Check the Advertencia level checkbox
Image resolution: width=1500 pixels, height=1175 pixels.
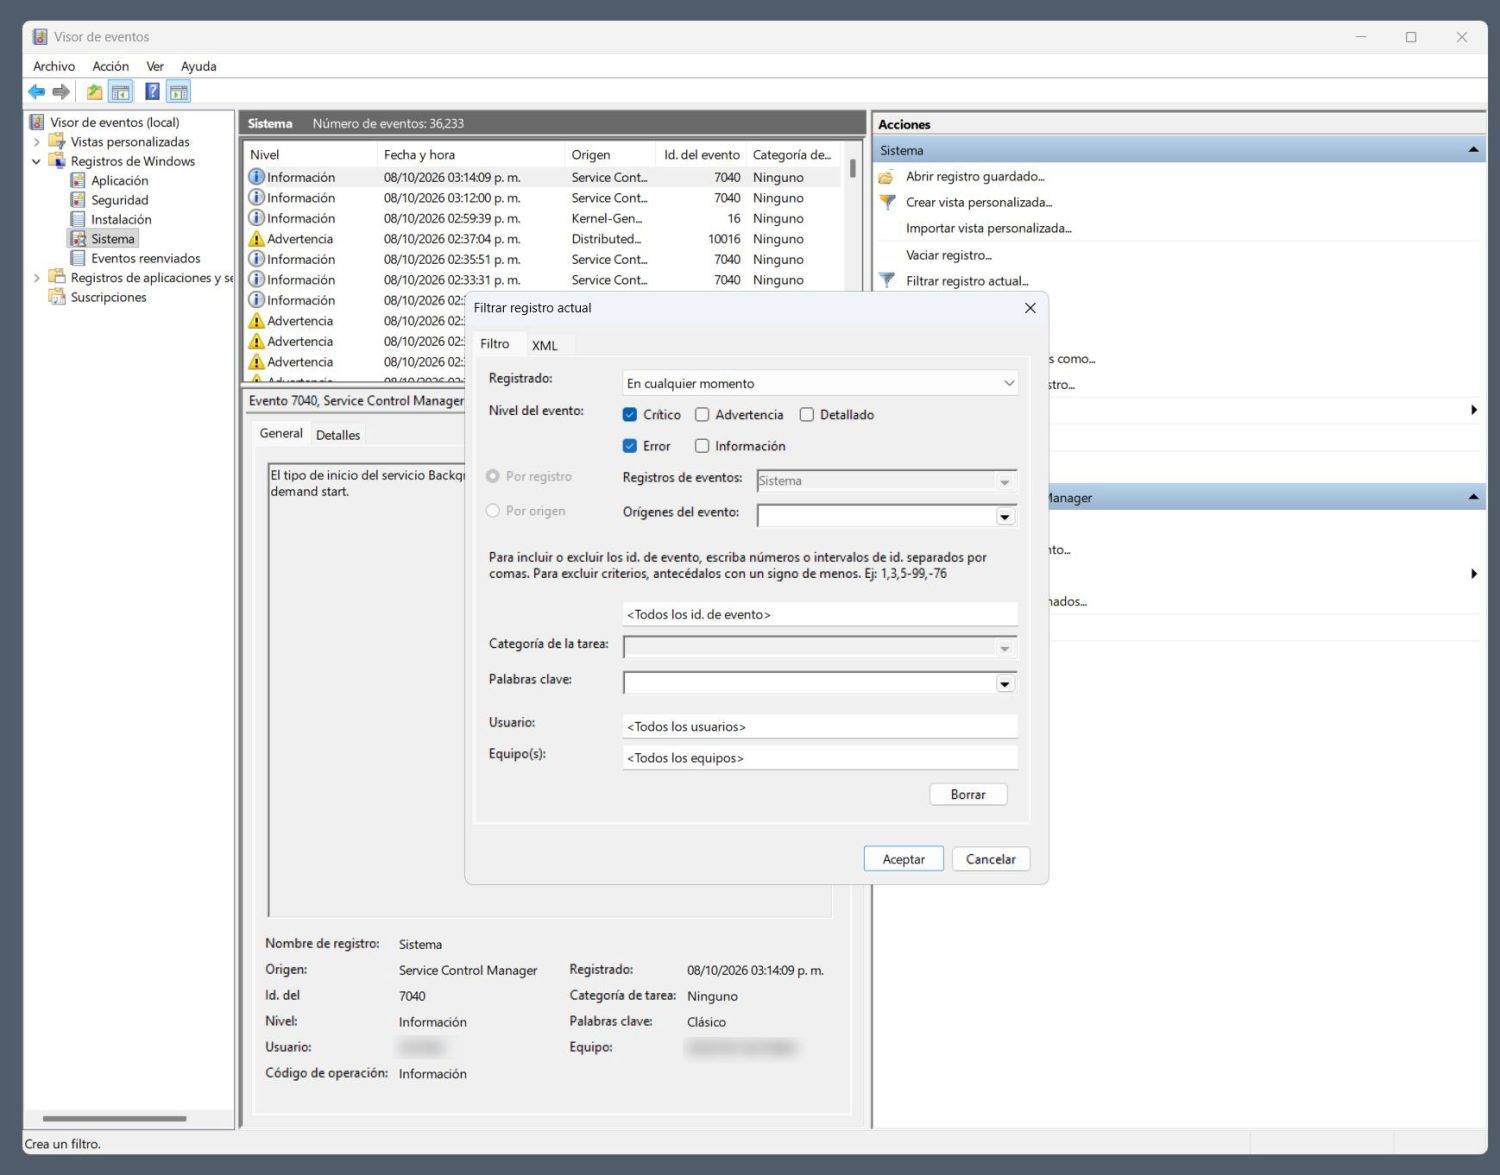click(702, 415)
